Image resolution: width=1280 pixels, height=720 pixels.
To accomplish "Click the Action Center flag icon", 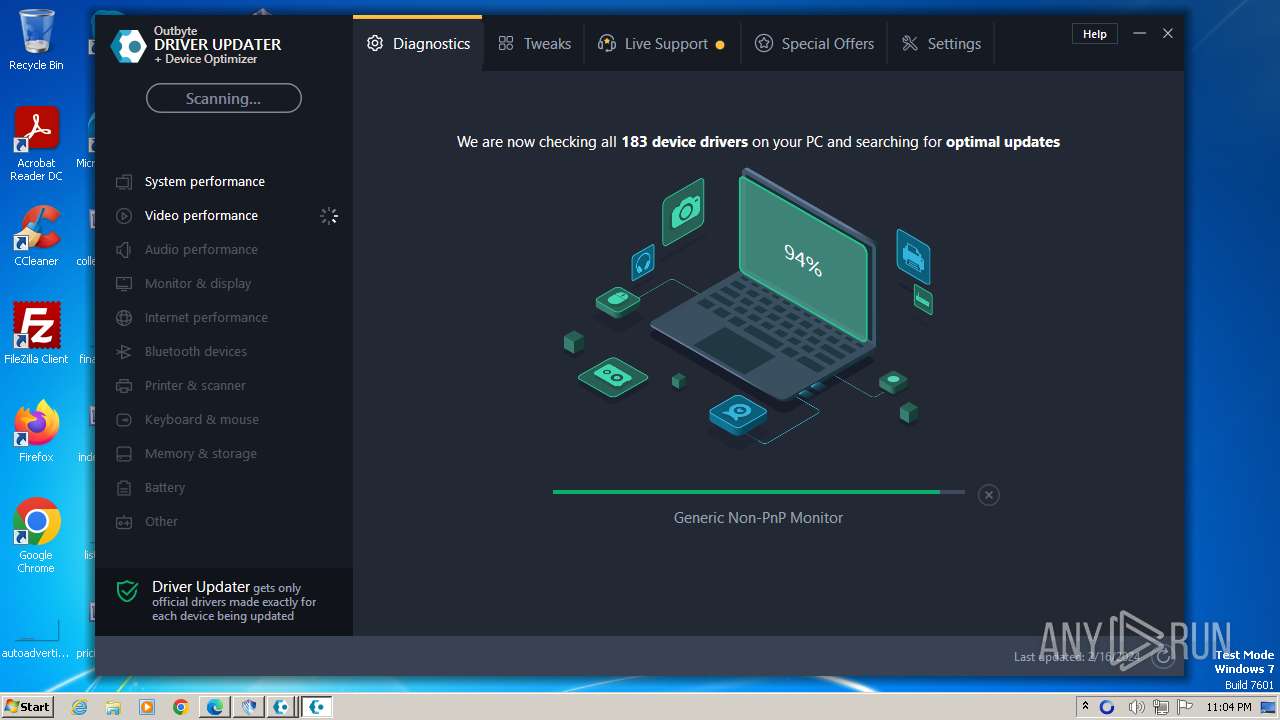I will [x=1185, y=707].
